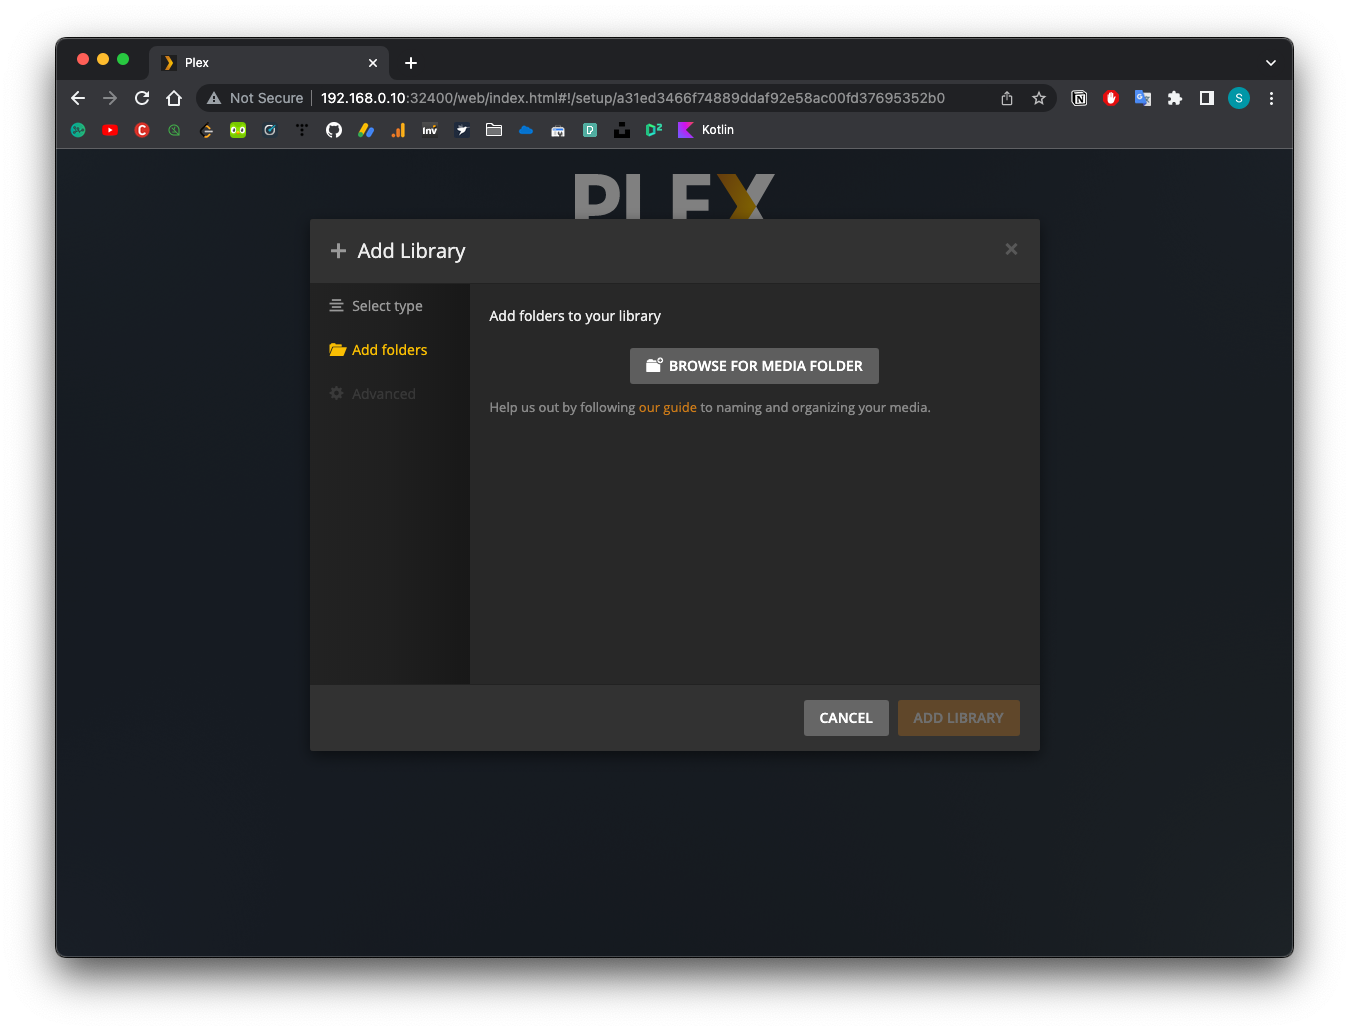Open the Chrome three-dot menu
Viewport: 1349px width, 1031px height.
click(x=1271, y=98)
